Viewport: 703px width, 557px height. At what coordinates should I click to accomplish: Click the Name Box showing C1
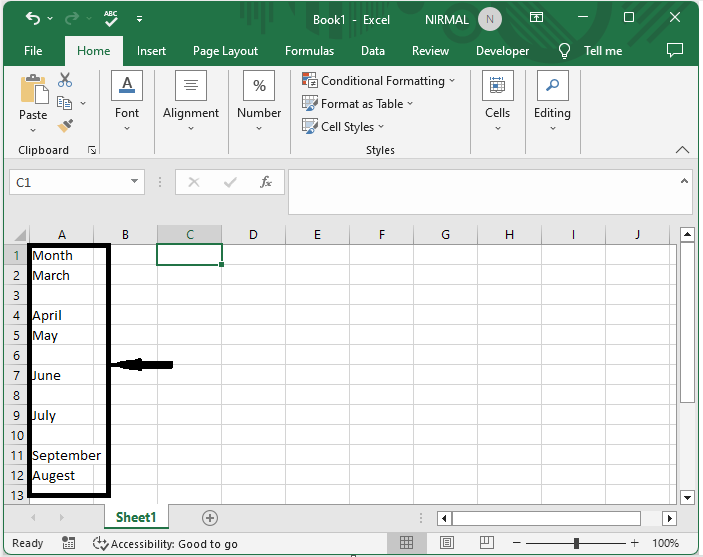click(67, 182)
